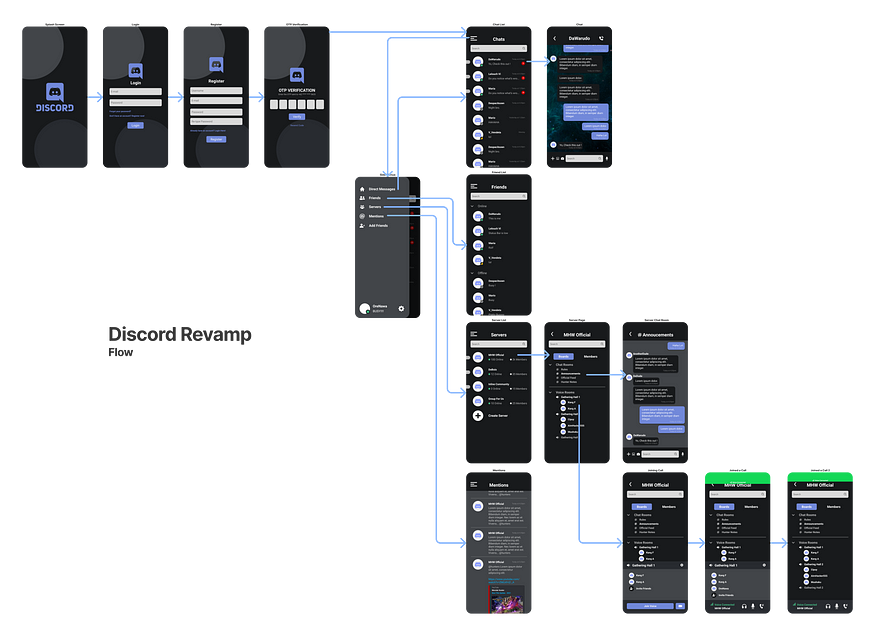Collapse Chat Rooms on Joining Call screen
The width and height of the screenshot is (875, 636).
click(x=629, y=515)
